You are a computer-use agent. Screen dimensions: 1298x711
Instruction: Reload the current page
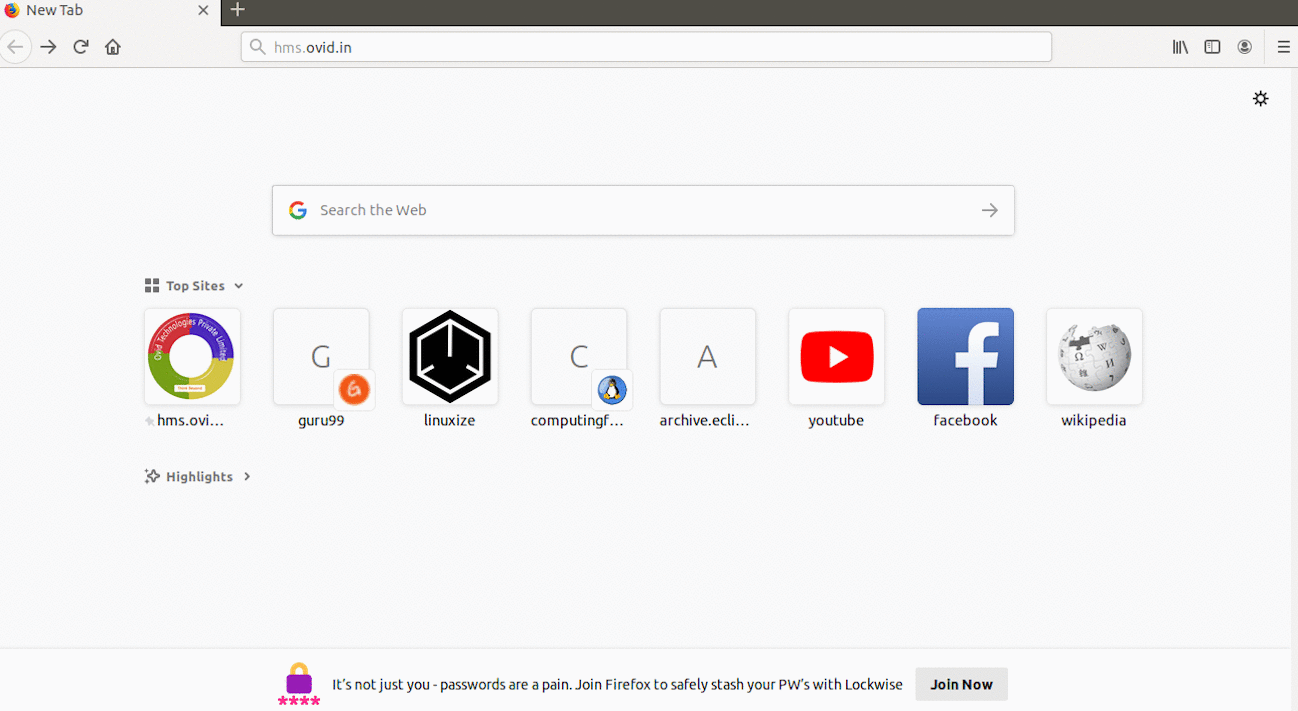(x=81, y=47)
